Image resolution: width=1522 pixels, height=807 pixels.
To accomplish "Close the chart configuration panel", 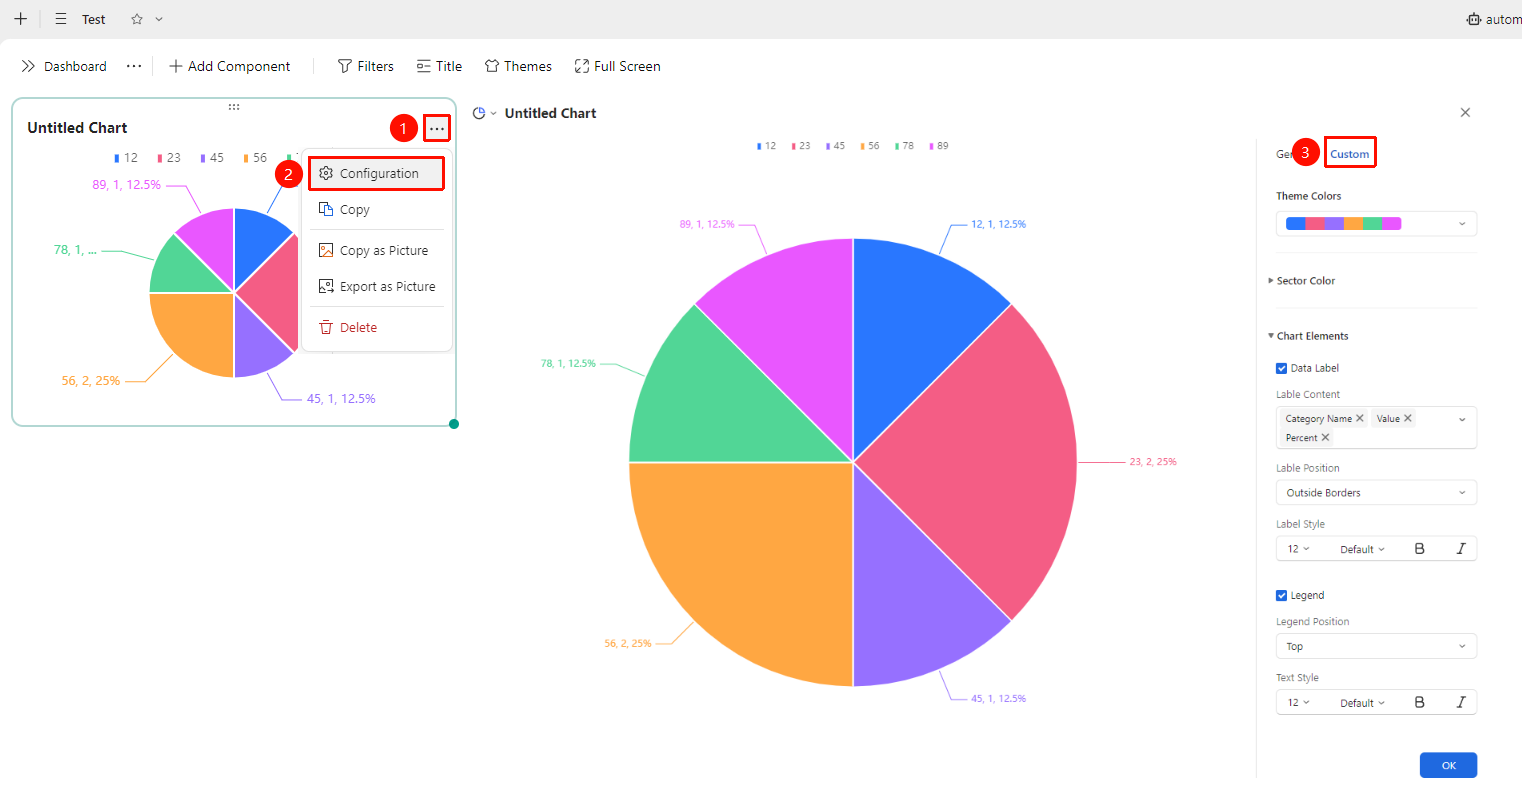I will (1465, 112).
